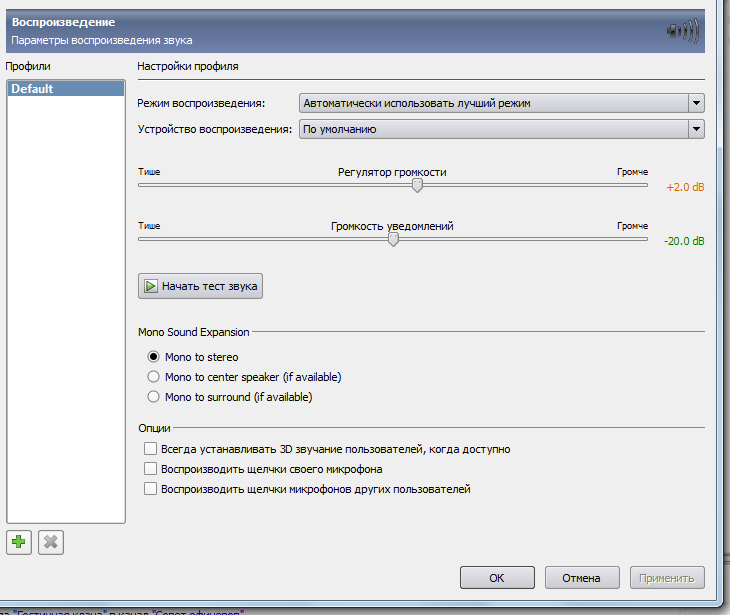Enable playing own microphone clicks
The width and height of the screenshot is (730, 615).
click(151, 469)
